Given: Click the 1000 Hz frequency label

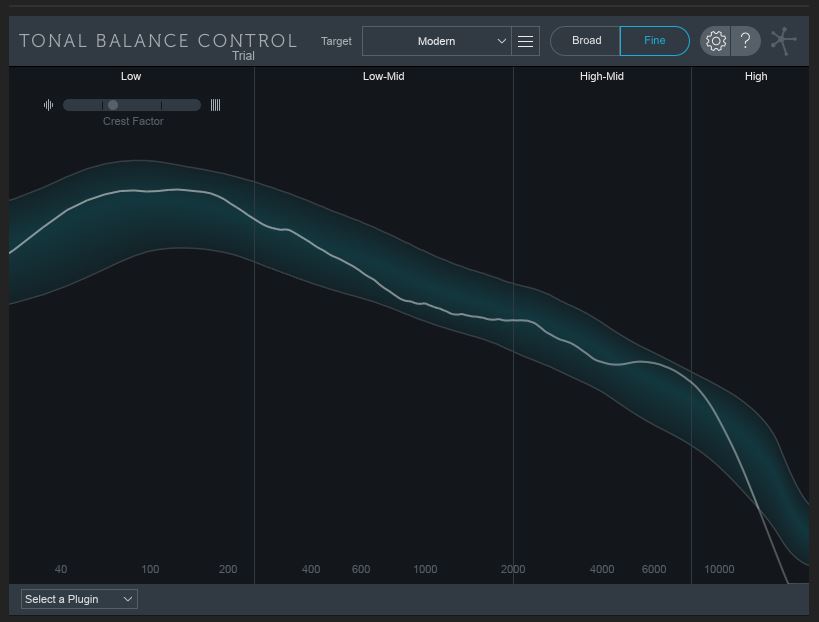Looking at the screenshot, I should pos(425,569).
